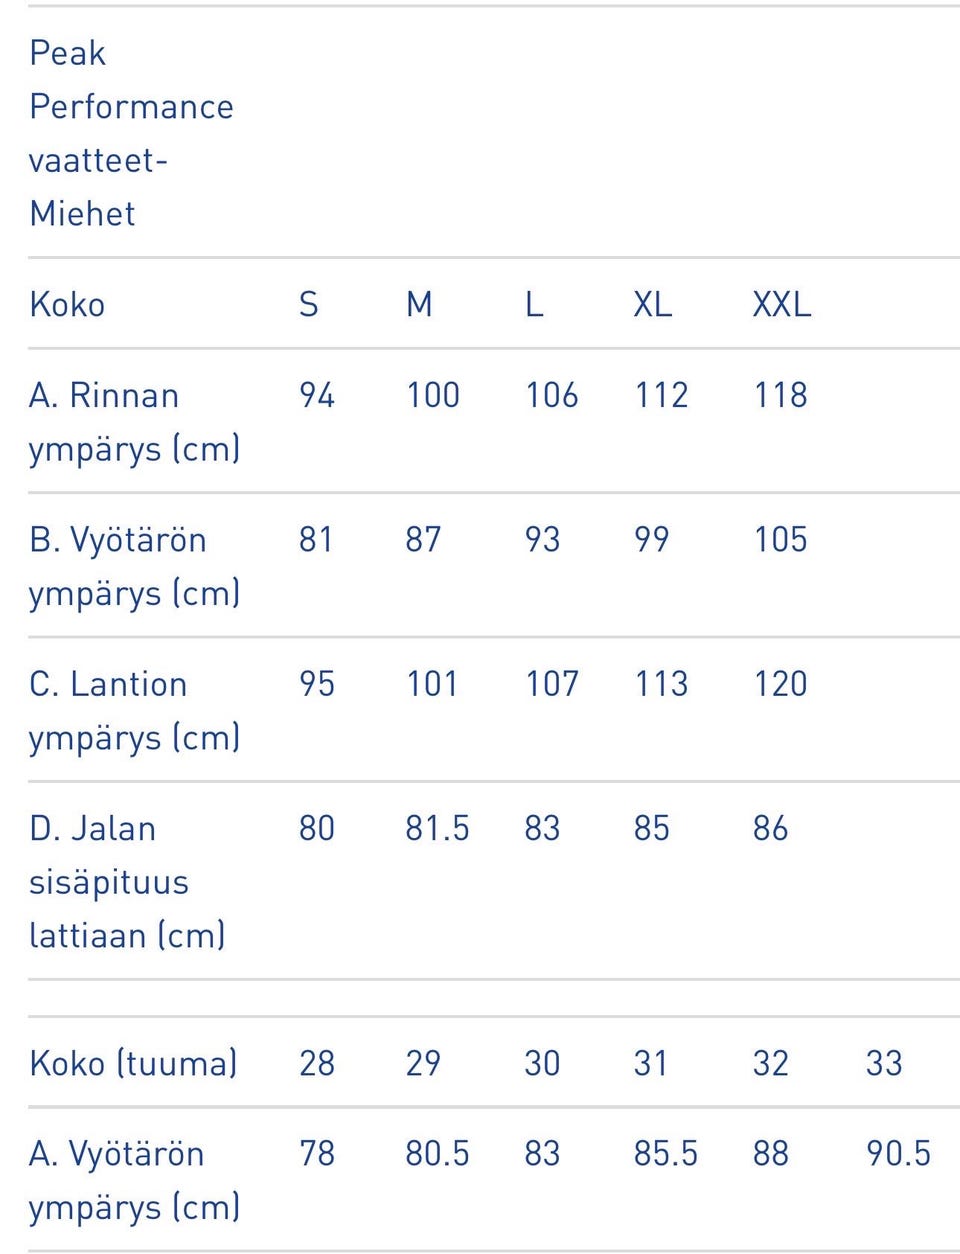Tap the XXL size column header
The image size is (960, 1254).
tap(781, 304)
